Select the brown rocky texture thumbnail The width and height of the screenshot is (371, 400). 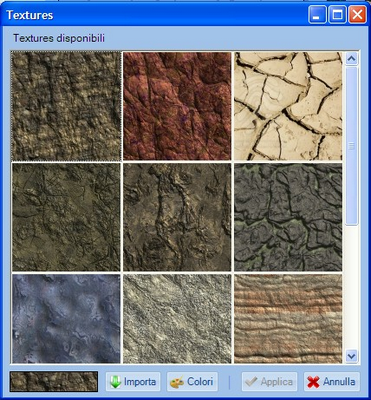click(66, 106)
